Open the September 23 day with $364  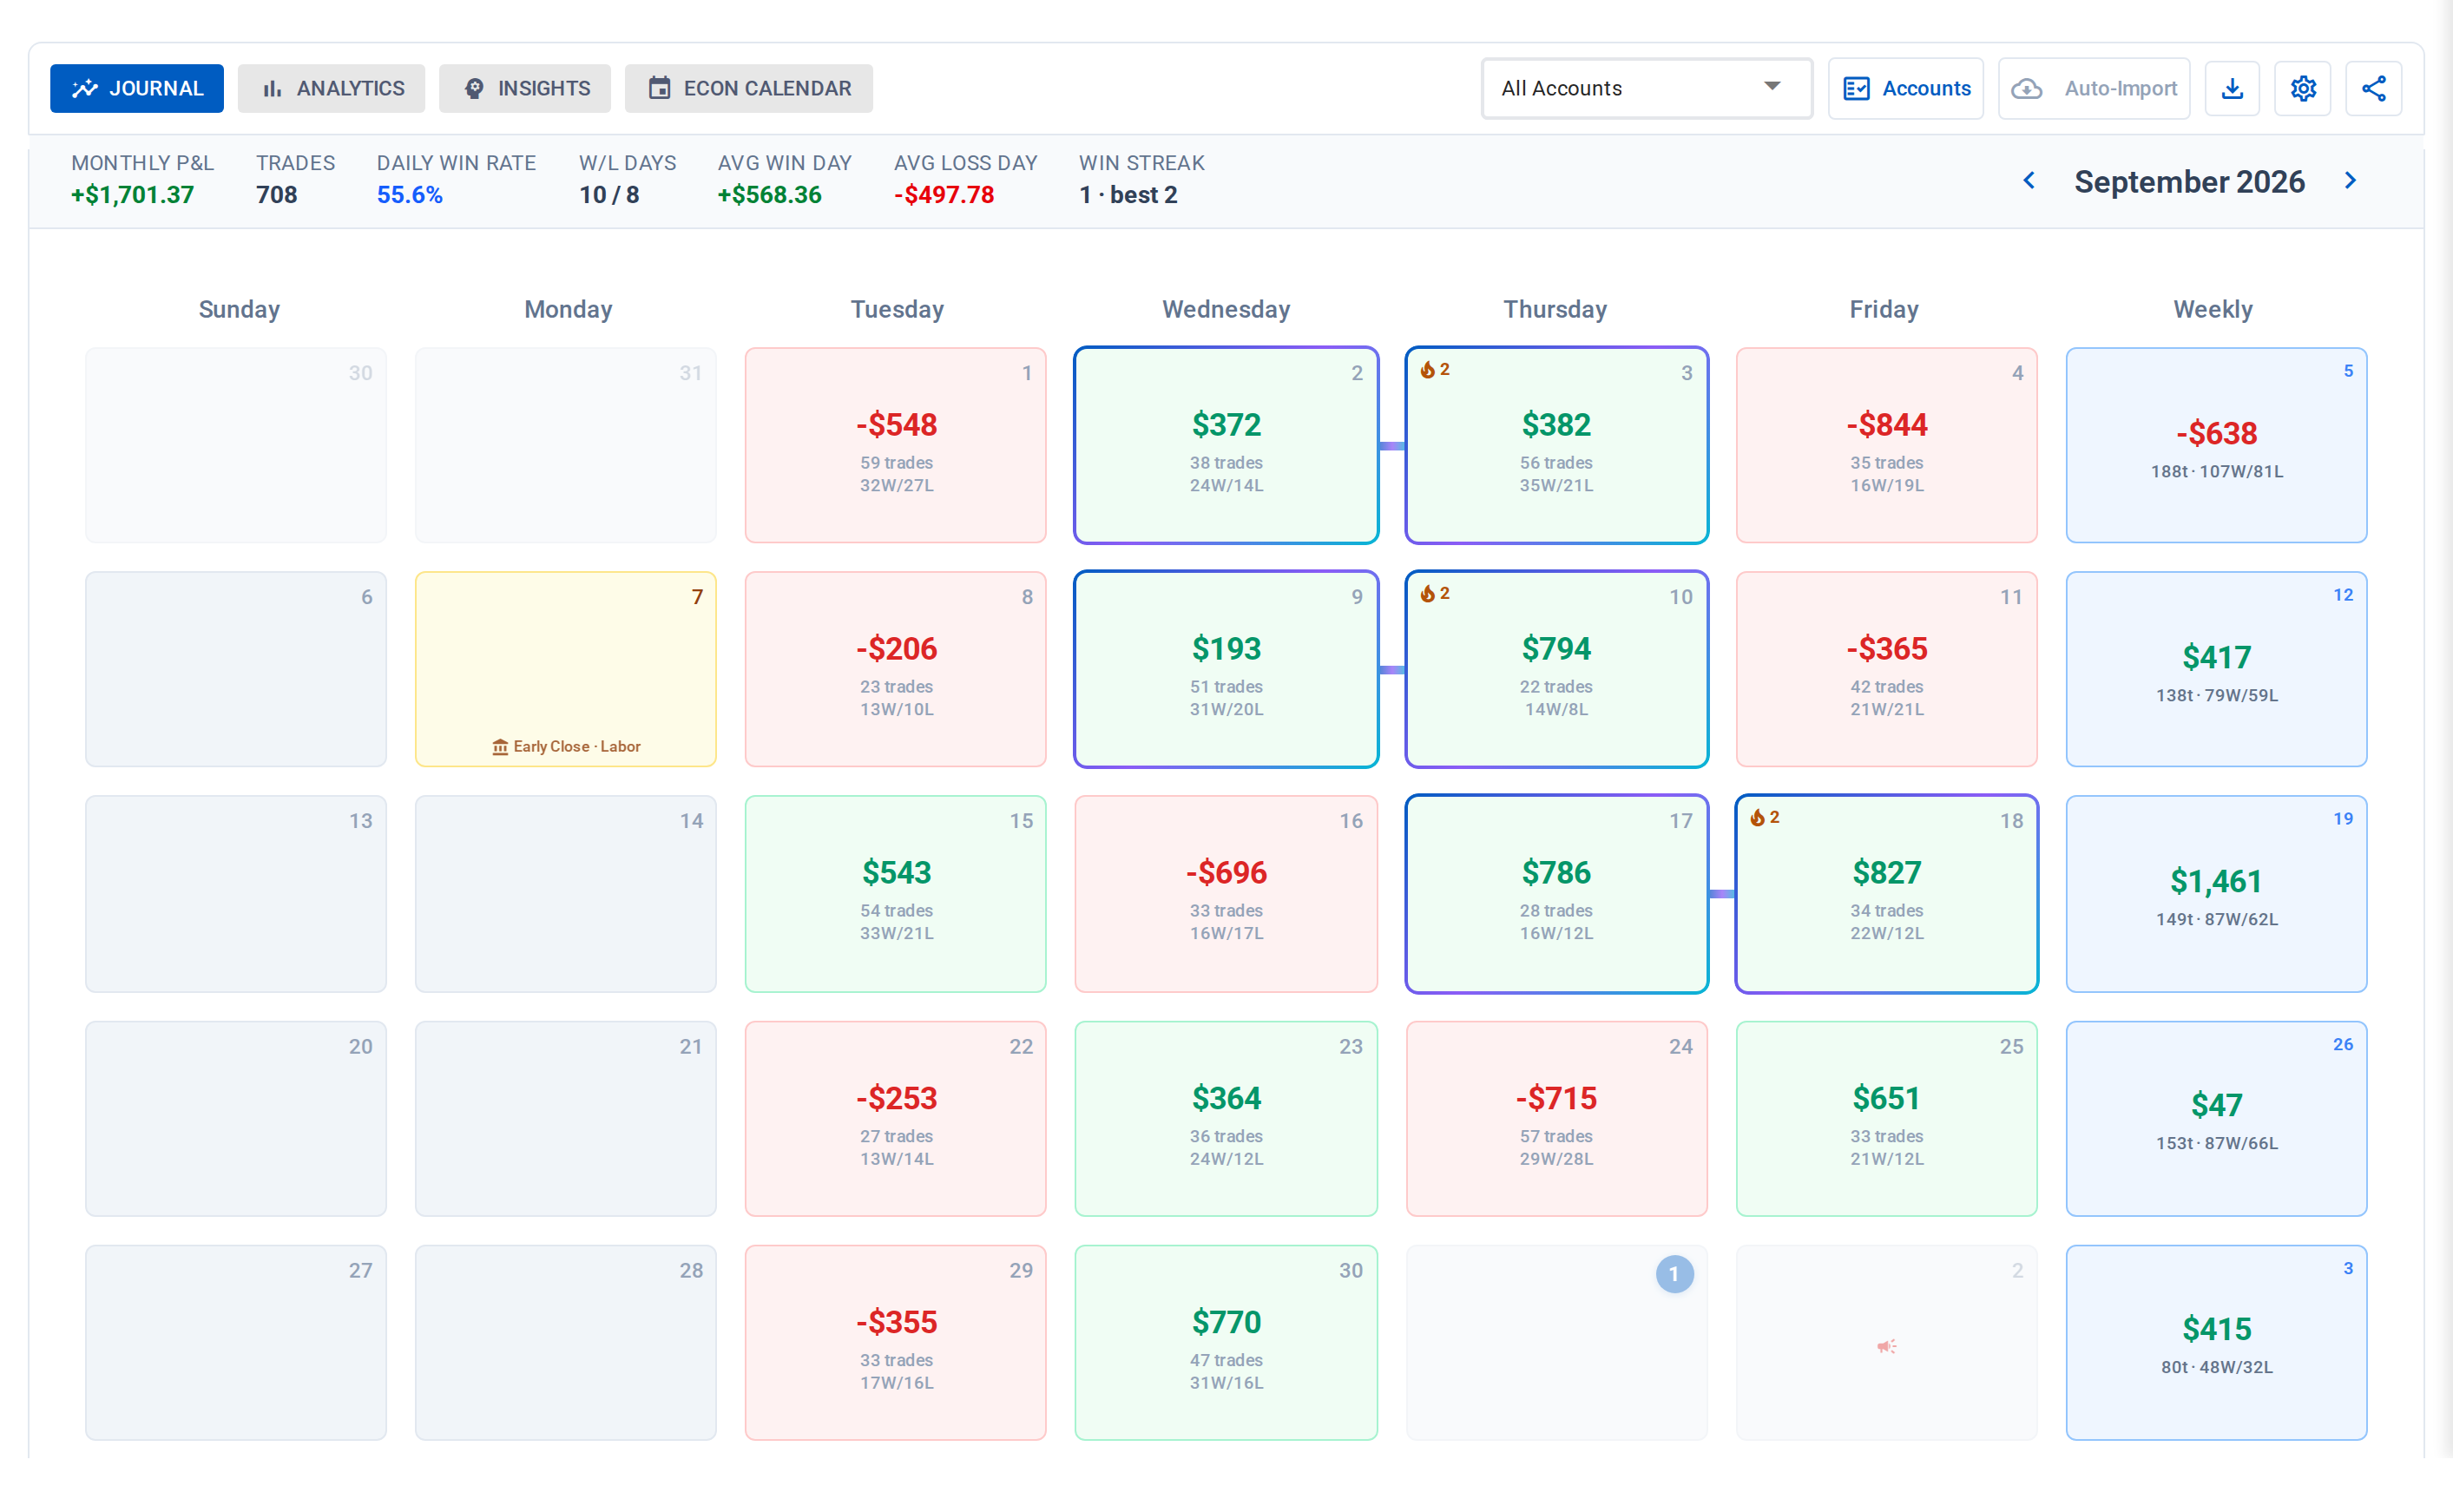pos(1226,1119)
